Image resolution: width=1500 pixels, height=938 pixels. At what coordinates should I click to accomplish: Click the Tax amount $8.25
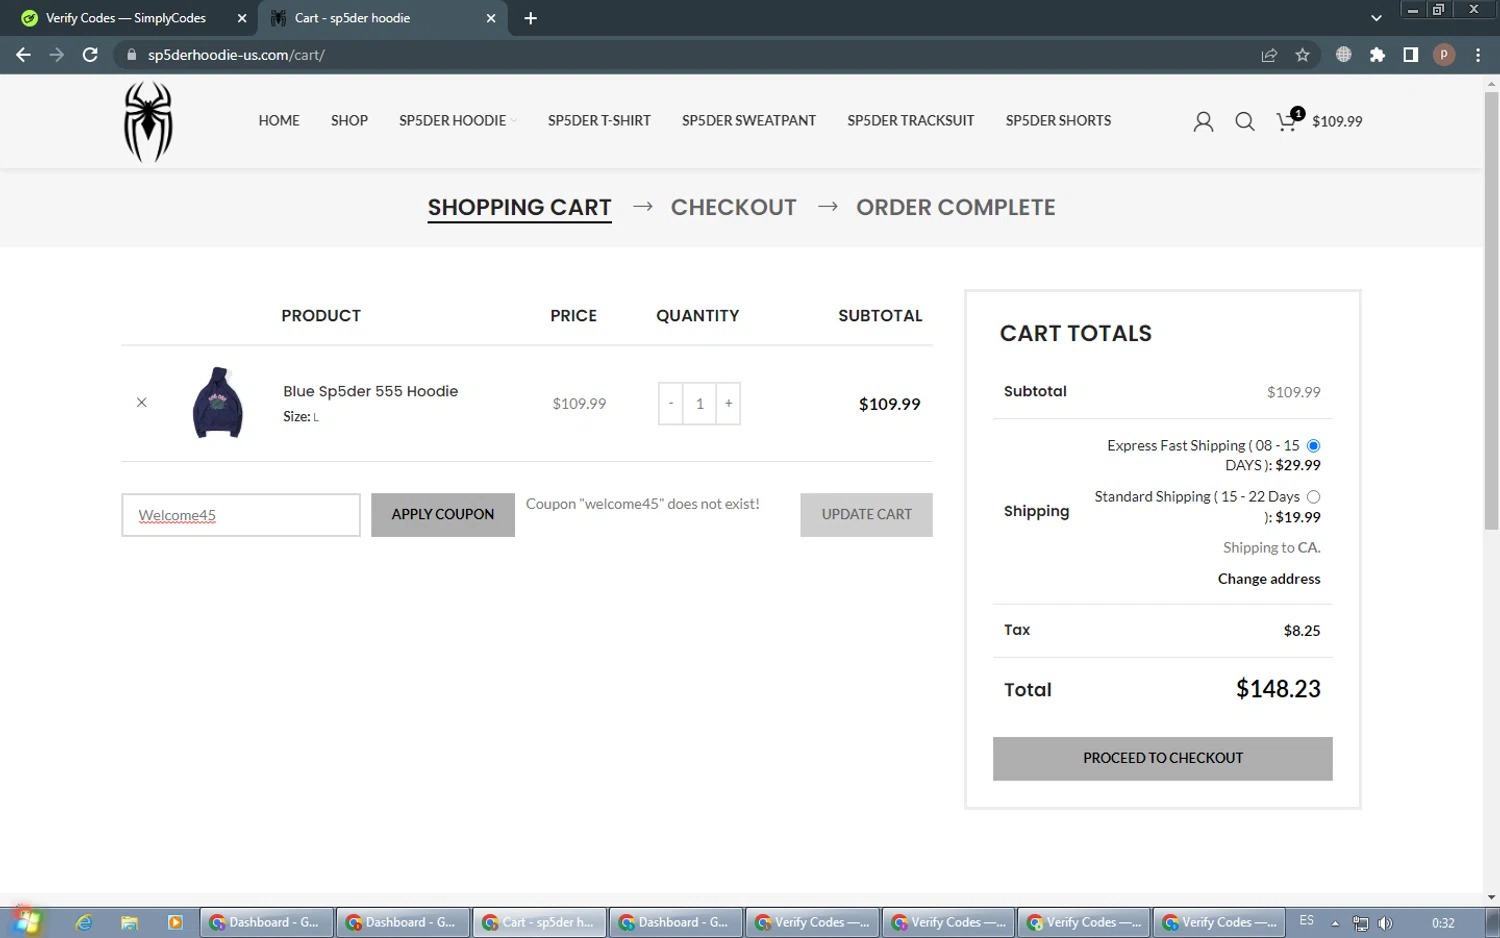tap(1301, 630)
